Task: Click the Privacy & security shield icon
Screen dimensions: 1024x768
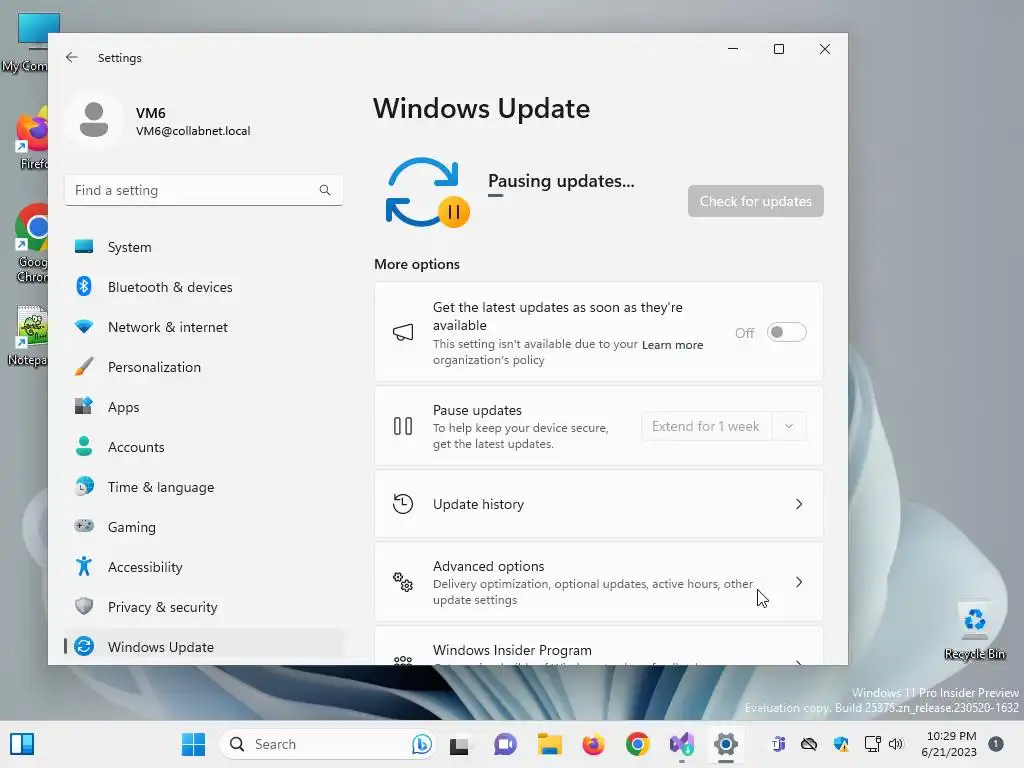Action: coord(84,606)
